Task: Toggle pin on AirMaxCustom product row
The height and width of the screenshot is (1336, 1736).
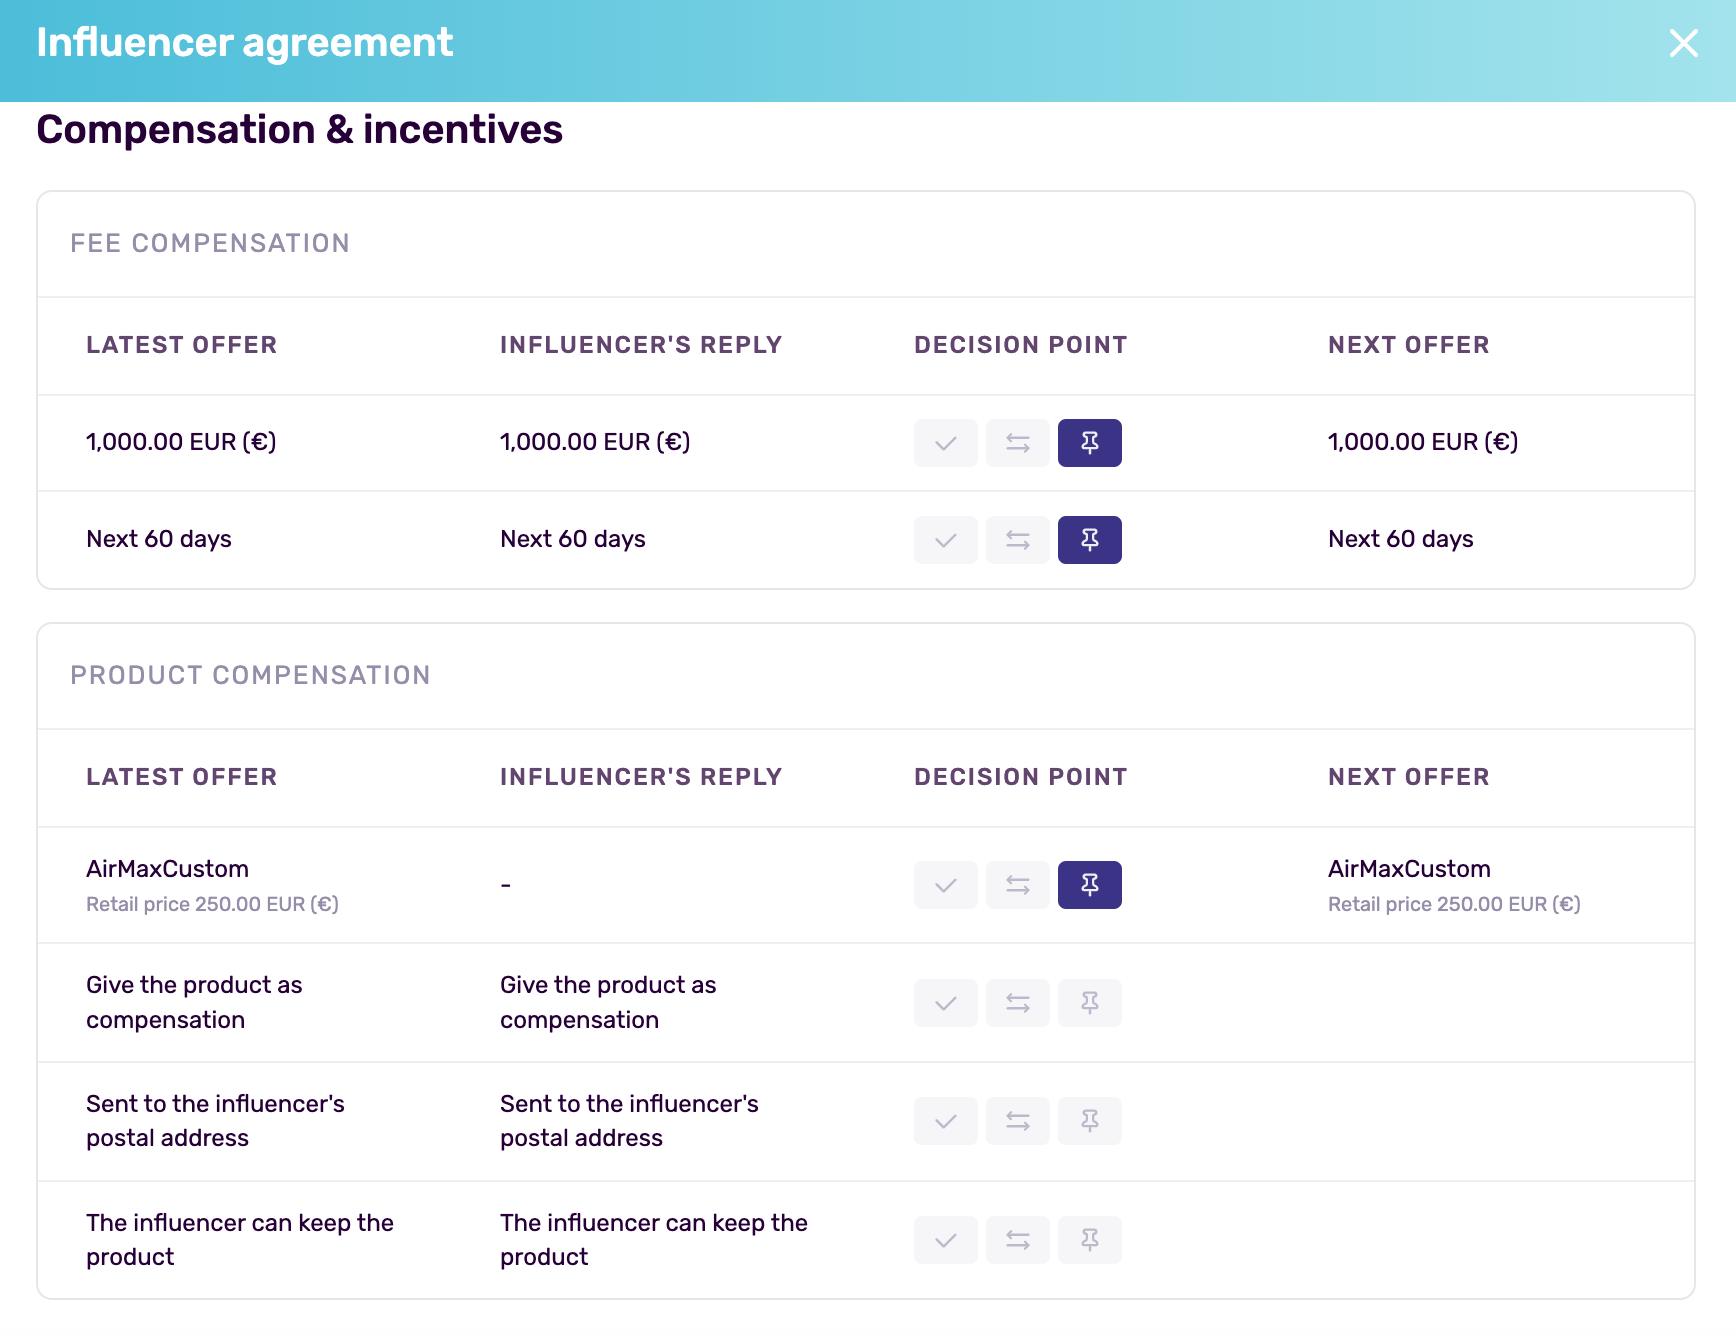Action: tap(1089, 885)
